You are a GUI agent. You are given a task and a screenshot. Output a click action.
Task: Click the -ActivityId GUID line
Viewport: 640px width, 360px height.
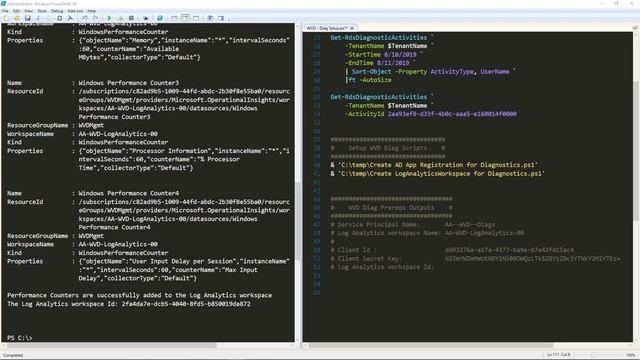click(x=431, y=114)
